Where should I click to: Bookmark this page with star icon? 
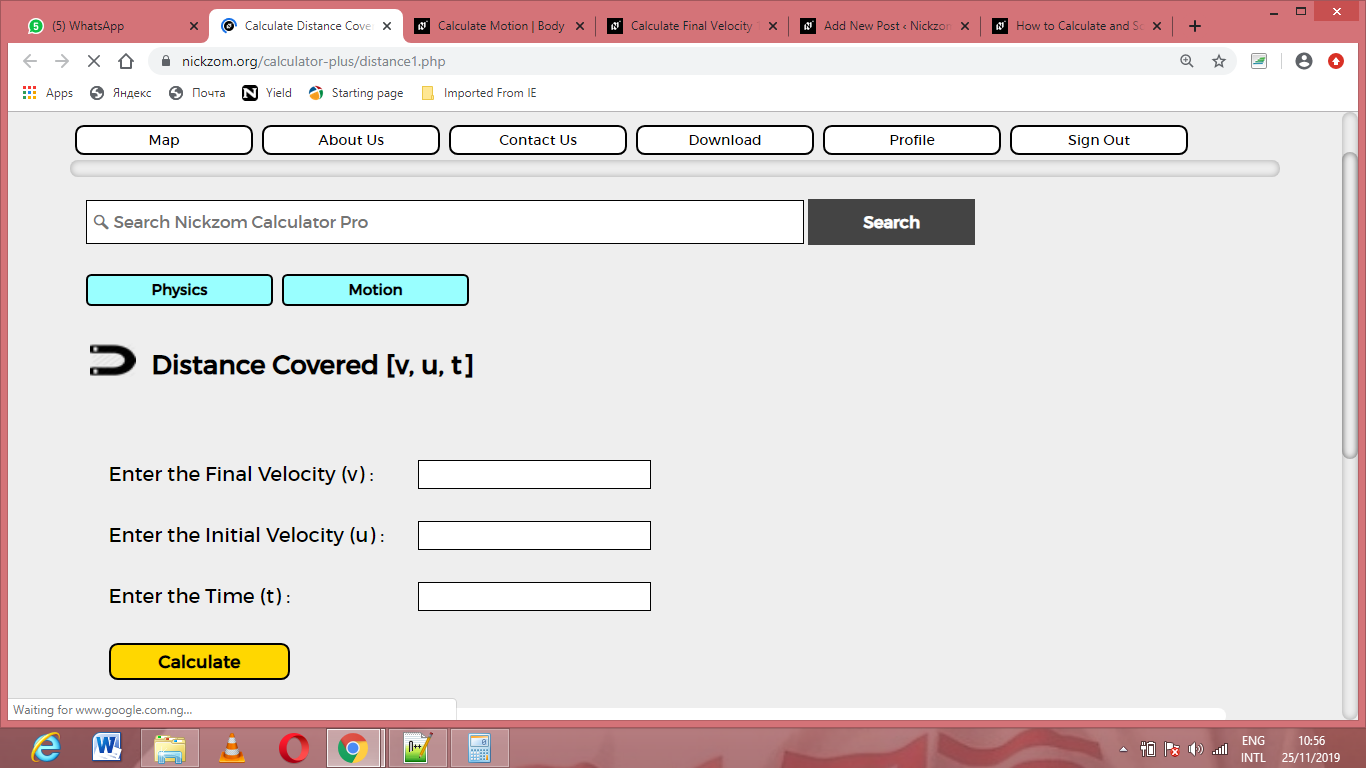point(1219,61)
